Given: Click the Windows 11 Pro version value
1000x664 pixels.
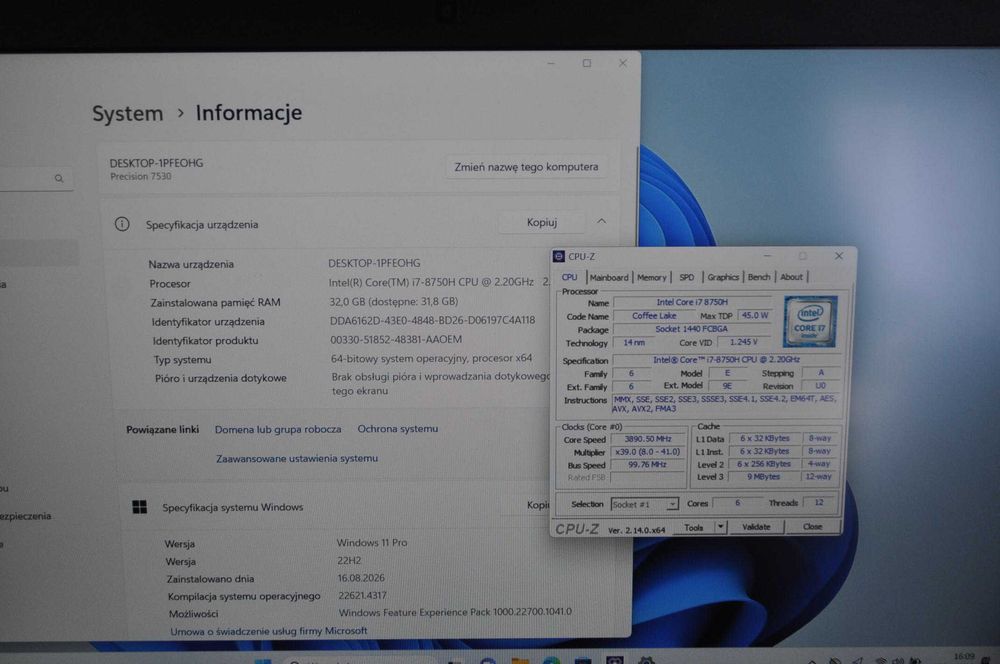Looking at the screenshot, I should tap(372, 543).
